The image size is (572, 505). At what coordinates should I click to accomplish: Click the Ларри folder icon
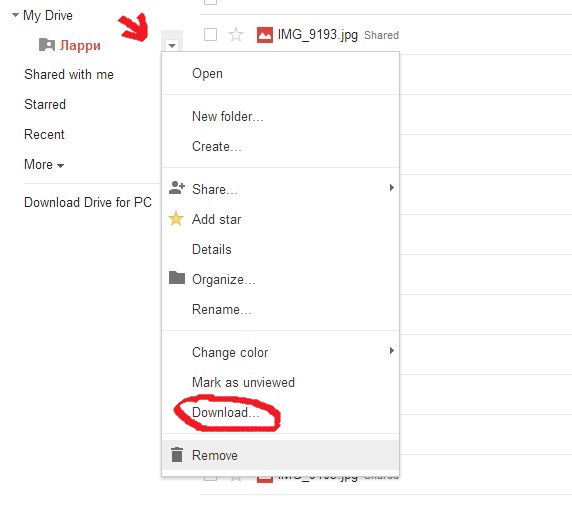(x=47, y=45)
